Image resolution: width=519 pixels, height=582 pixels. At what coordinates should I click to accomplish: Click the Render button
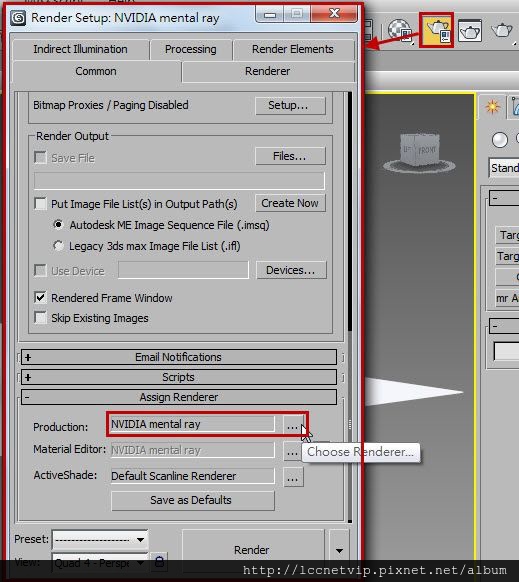(253, 550)
